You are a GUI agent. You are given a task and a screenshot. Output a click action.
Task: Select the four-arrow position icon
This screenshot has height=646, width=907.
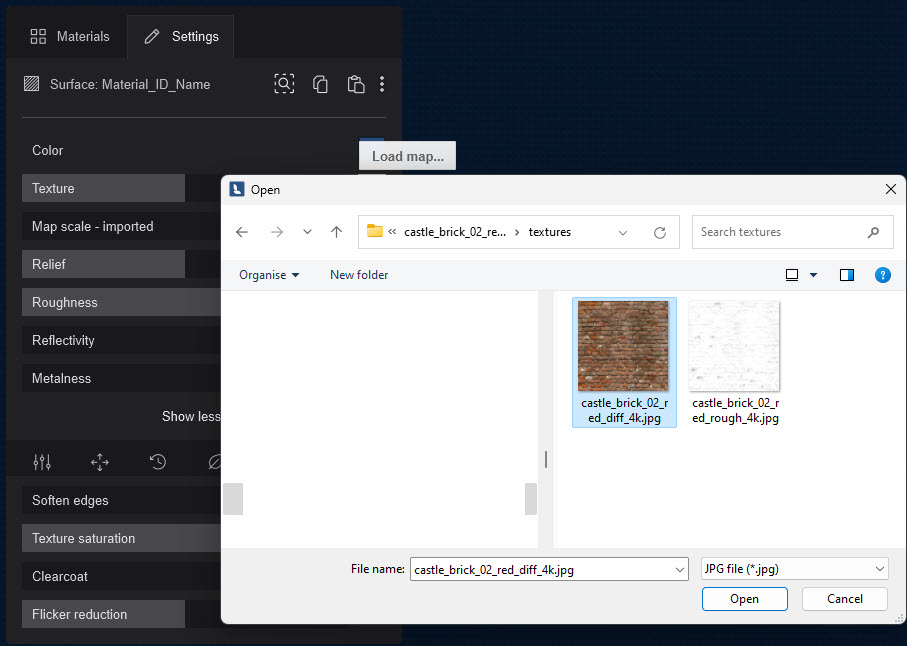point(100,462)
